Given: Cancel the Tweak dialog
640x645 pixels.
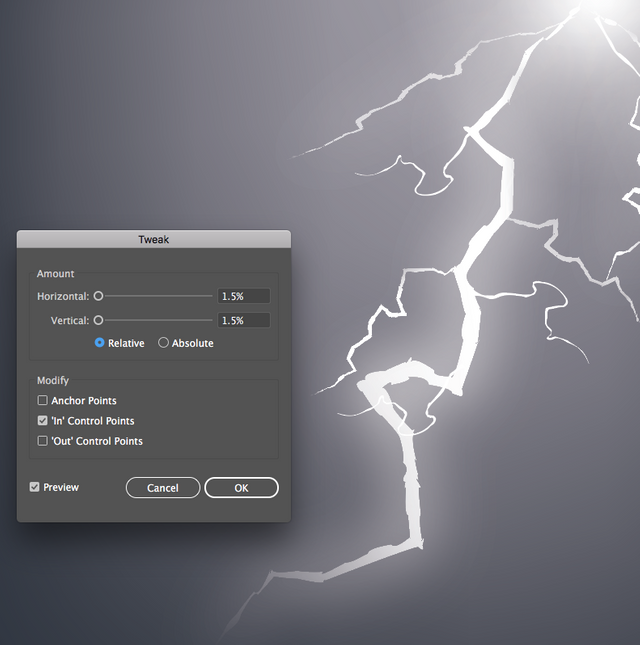Looking at the screenshot, I should 163,487.
